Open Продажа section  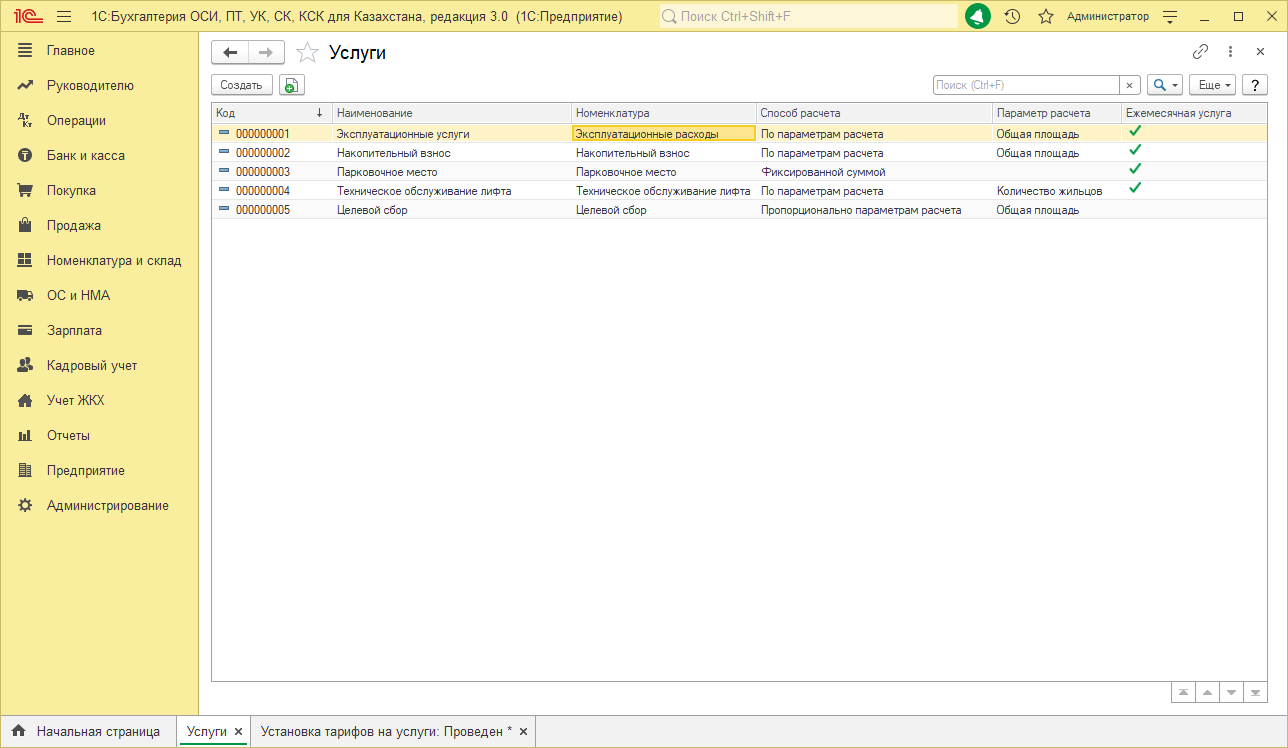tap(73, 225)
